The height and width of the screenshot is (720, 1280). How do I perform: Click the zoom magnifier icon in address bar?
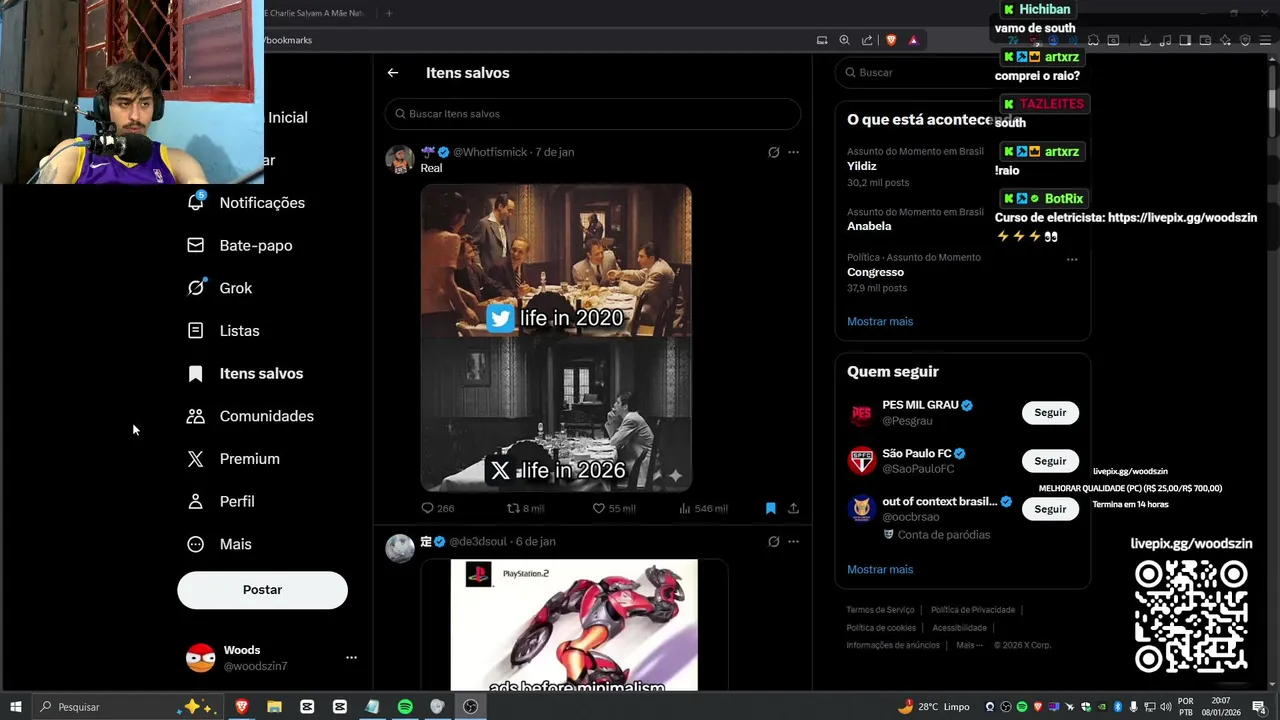(x=844, y=40)
